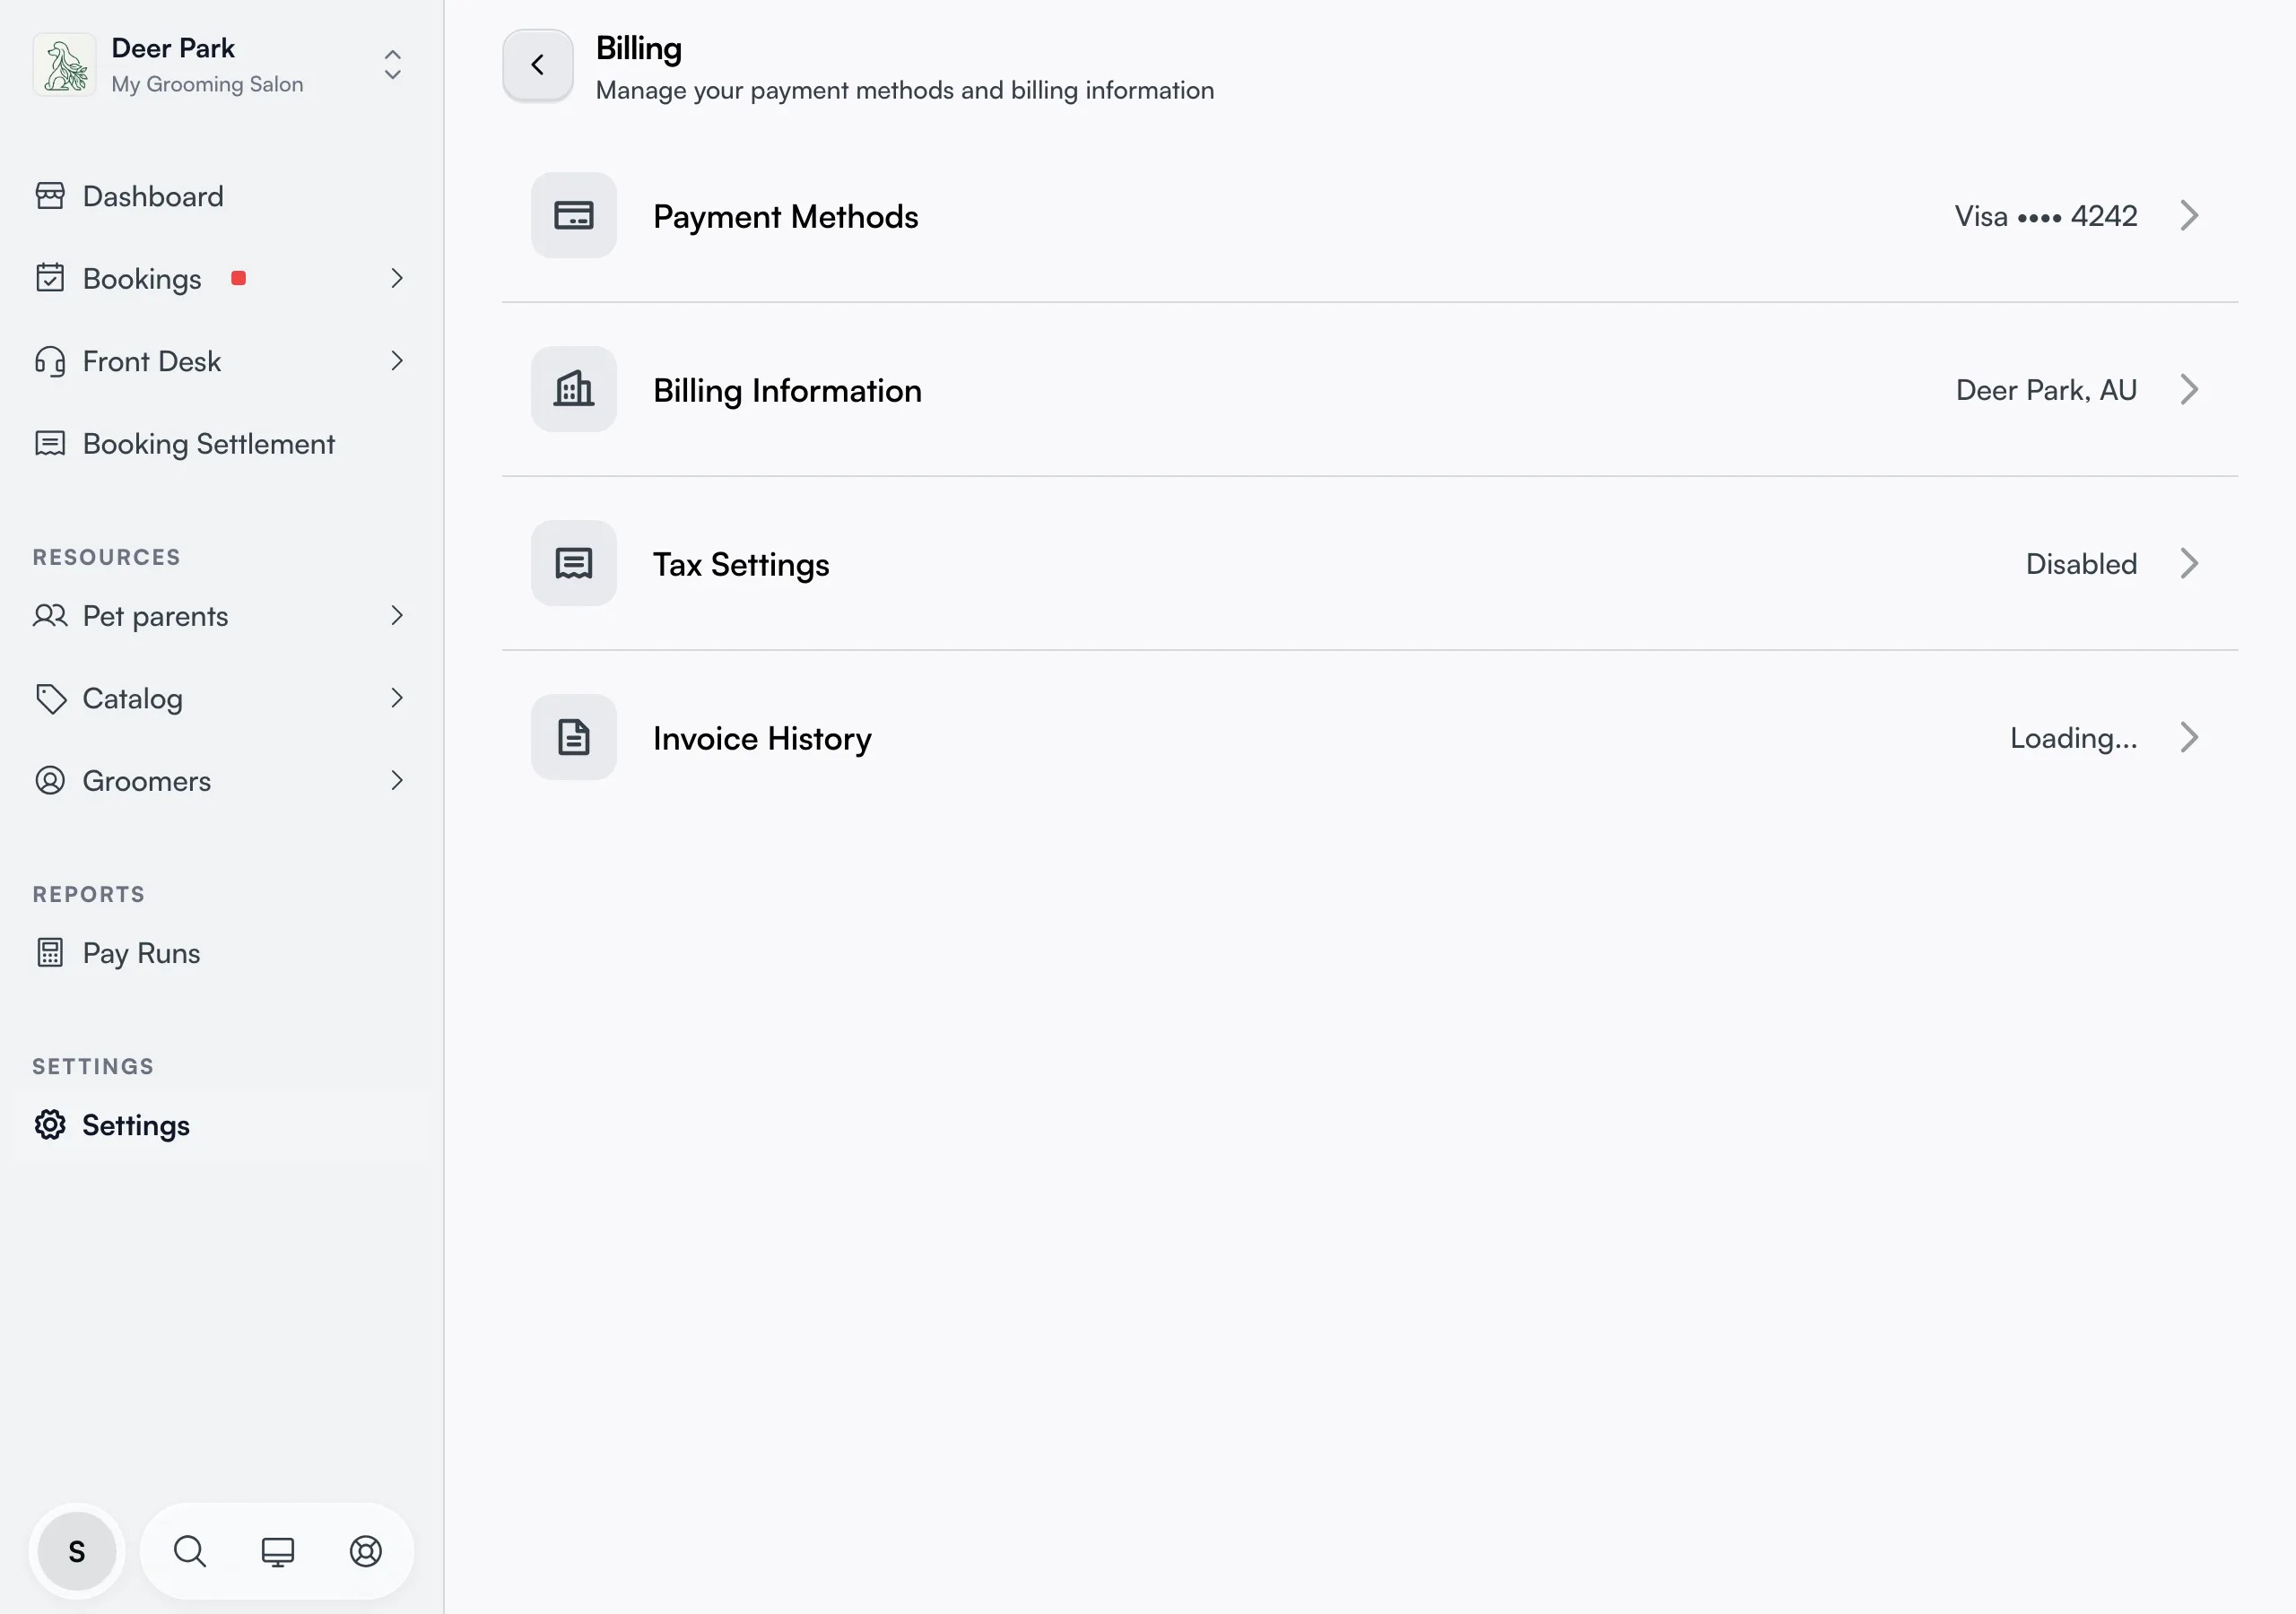Screen dimensions: 2296x1614
Task: Open the Bookings menu item
Action: (221, 279)
